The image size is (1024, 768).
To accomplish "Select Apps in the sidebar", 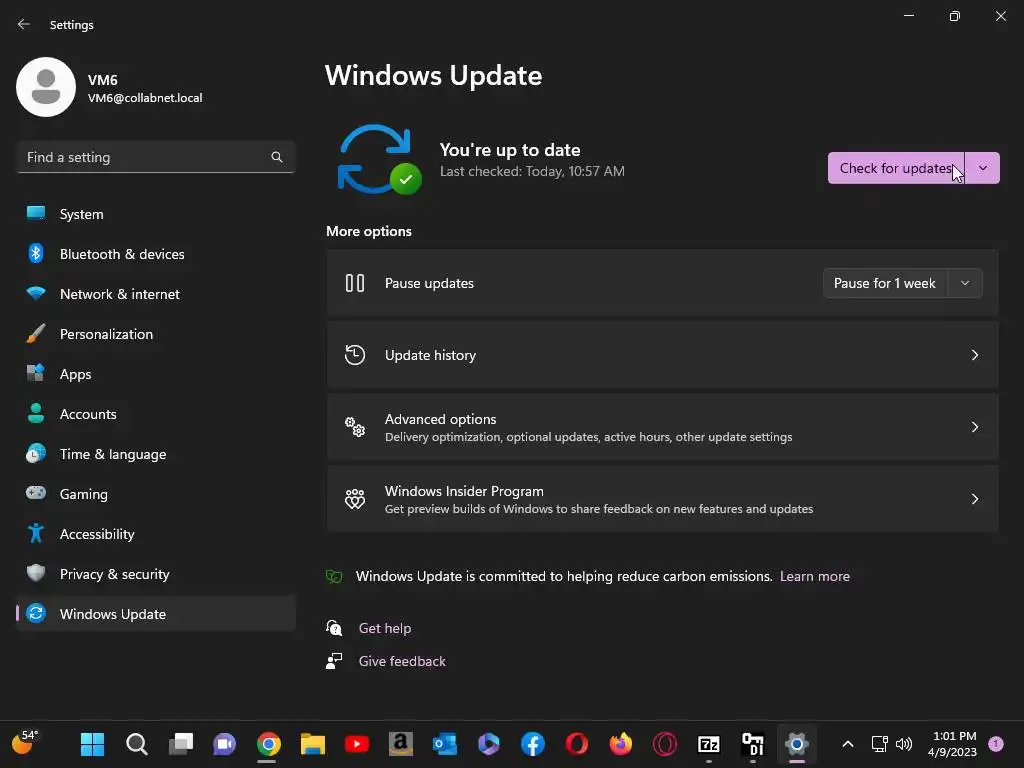I will [155, 374].
